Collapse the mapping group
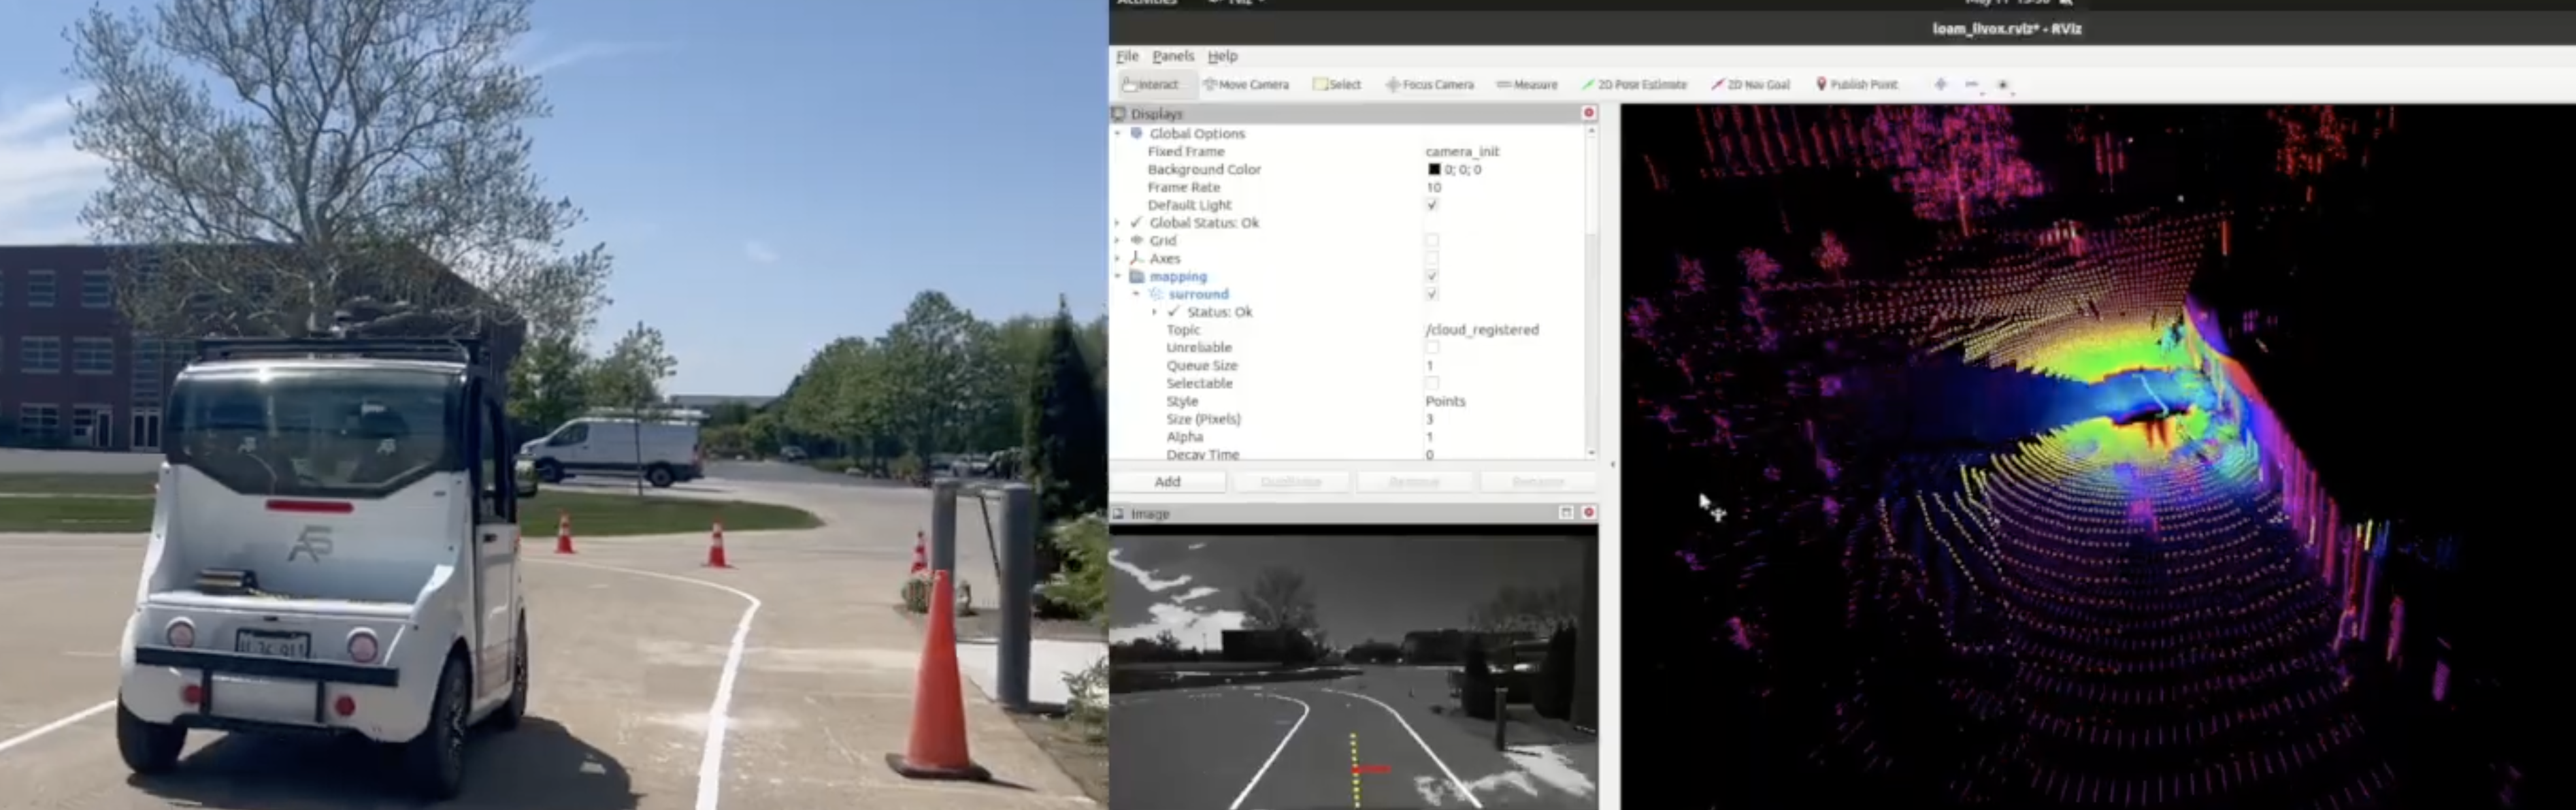Viewport: 2576px width, 810px height. [1118, 276]
